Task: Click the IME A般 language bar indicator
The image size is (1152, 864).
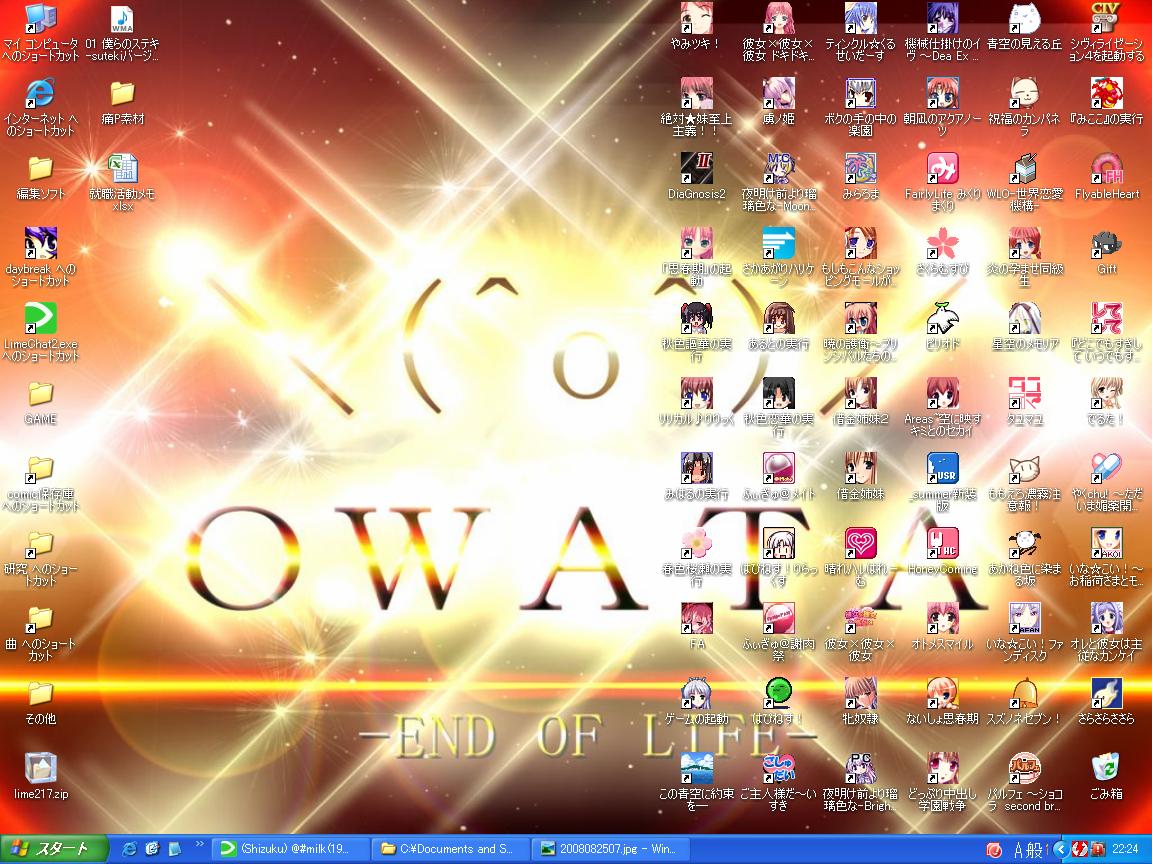Action: click(x=1029, y=850)
